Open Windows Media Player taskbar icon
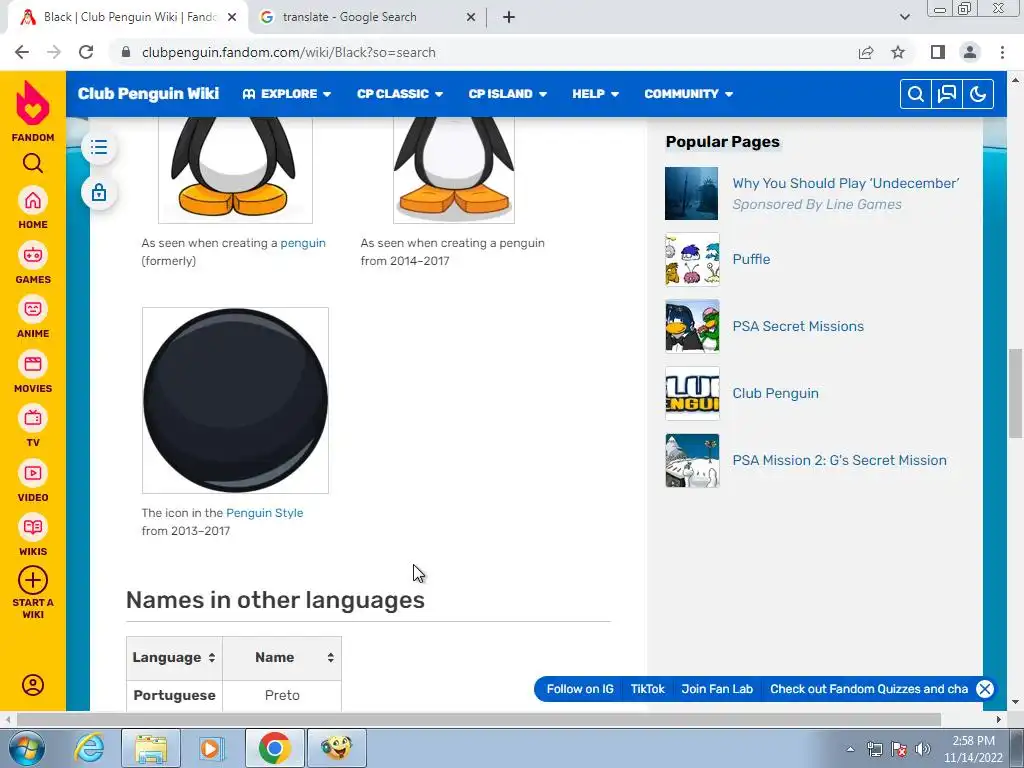Viewport: 1024px width, 768px height. (212, 748)
